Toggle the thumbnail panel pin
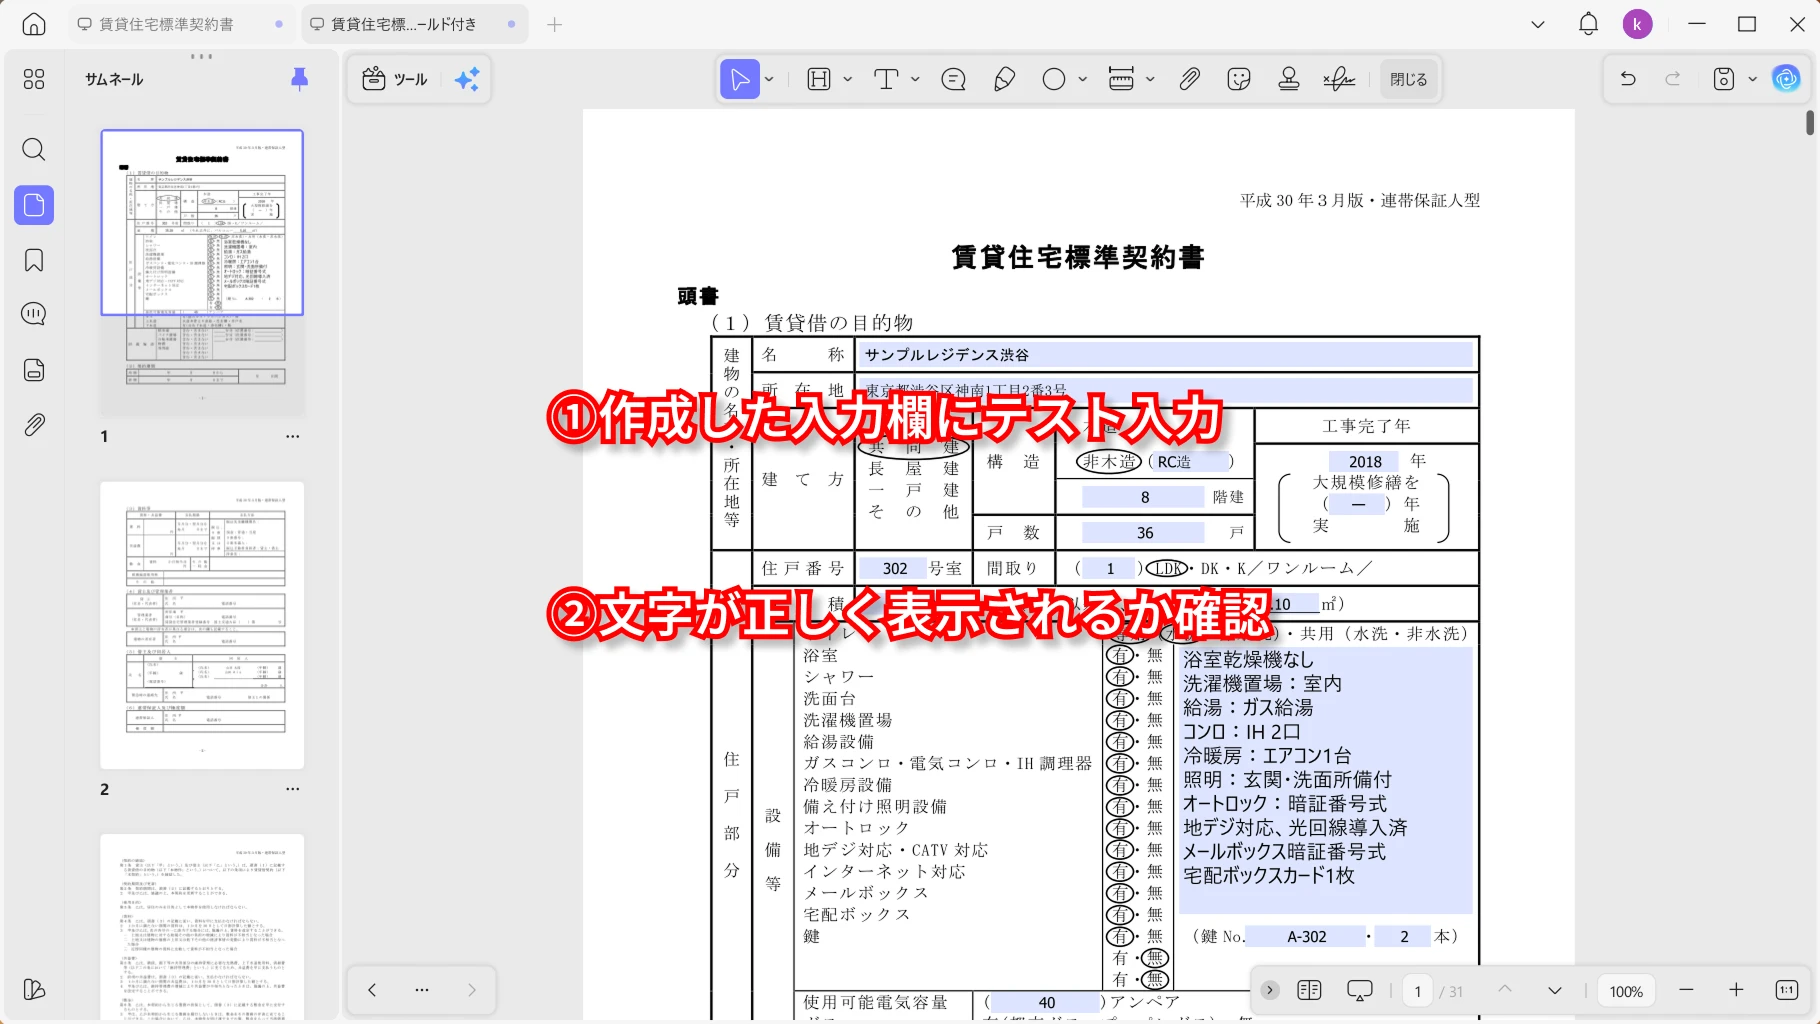Image resolution: width=1820 pixels, height=1024 pixels. (299, 79)
